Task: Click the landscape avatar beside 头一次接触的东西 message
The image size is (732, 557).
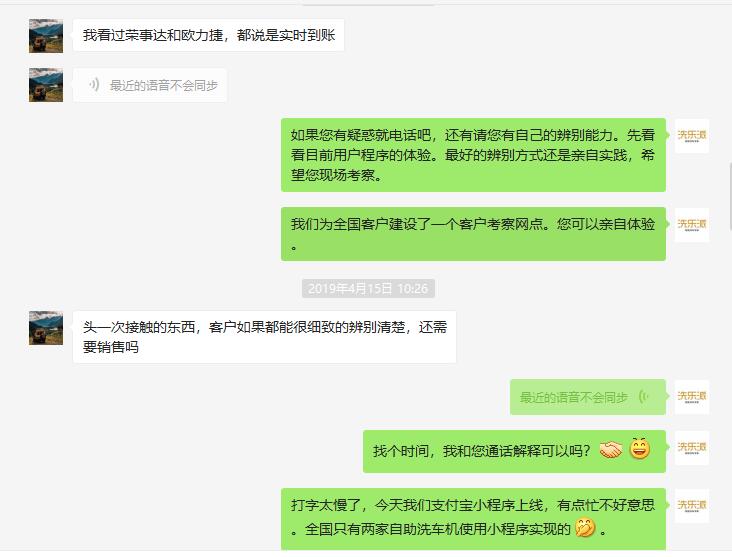Action: coord(46,328)
